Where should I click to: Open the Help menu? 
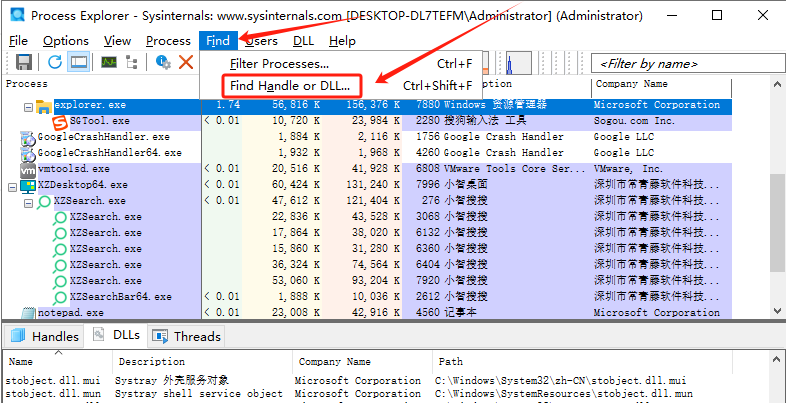pyautogui.click(x=342, y=41)
